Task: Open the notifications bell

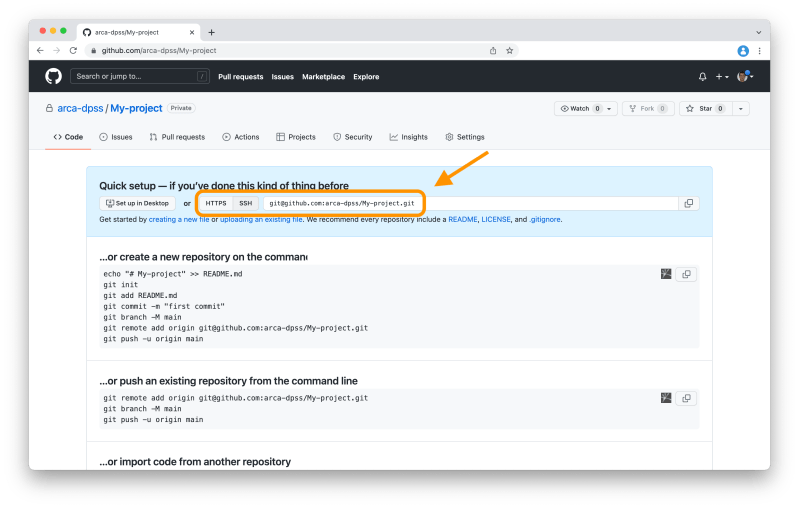Action: point(703,76)
